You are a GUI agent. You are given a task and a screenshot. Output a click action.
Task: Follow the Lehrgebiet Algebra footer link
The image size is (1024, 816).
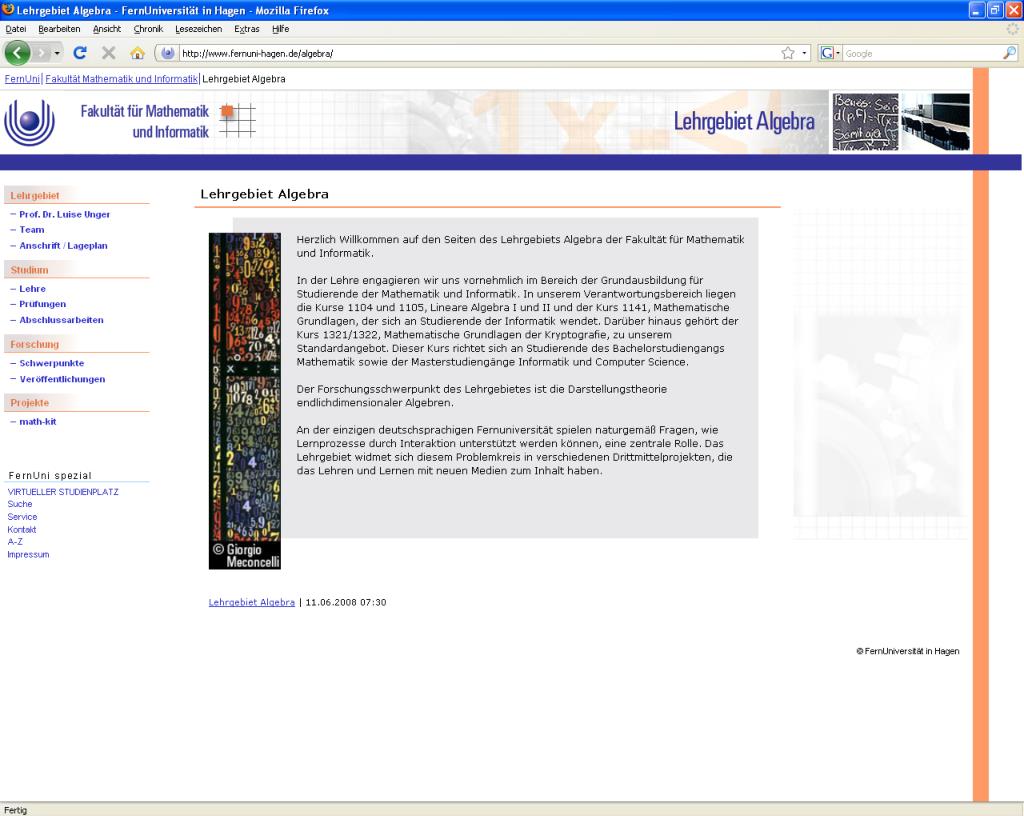click(251, 603)
